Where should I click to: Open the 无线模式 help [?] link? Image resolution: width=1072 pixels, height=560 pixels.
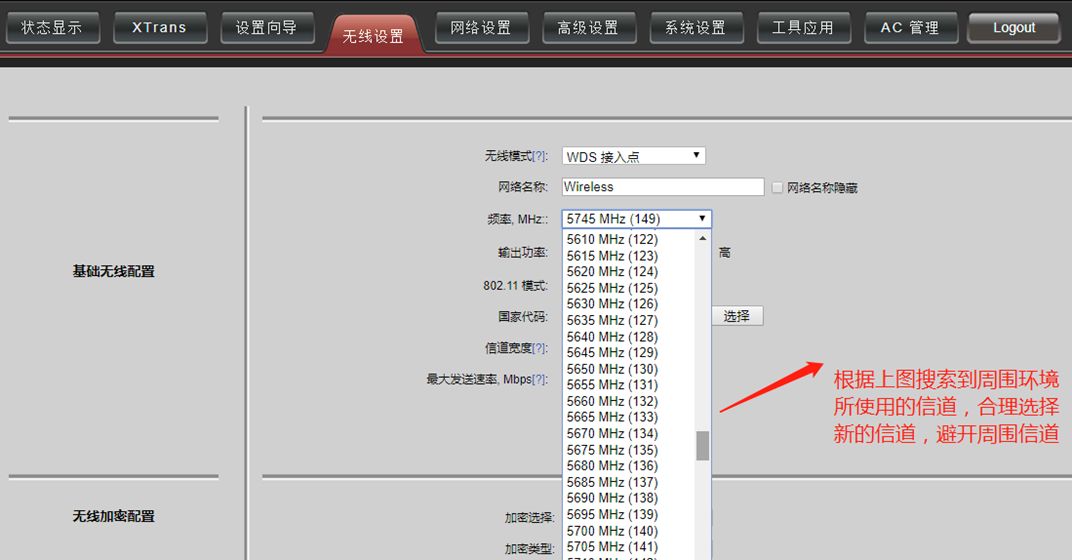[x=540, y=156]
